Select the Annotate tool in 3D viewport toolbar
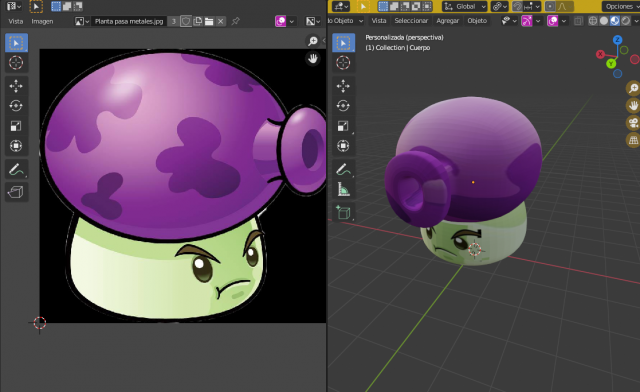Viewport: 640px width, 392px height. click(343, 169)
